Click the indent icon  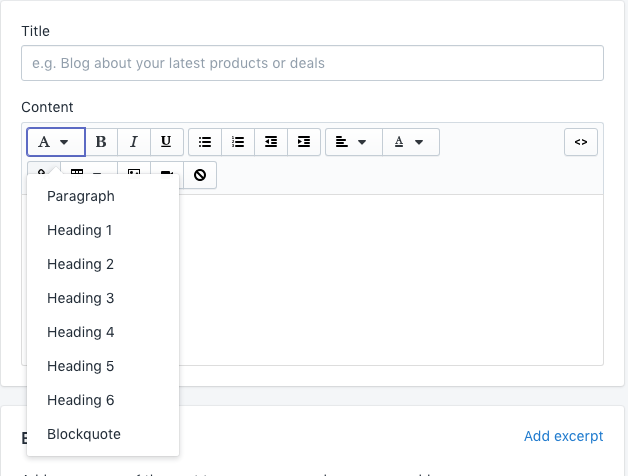point(304,142)
